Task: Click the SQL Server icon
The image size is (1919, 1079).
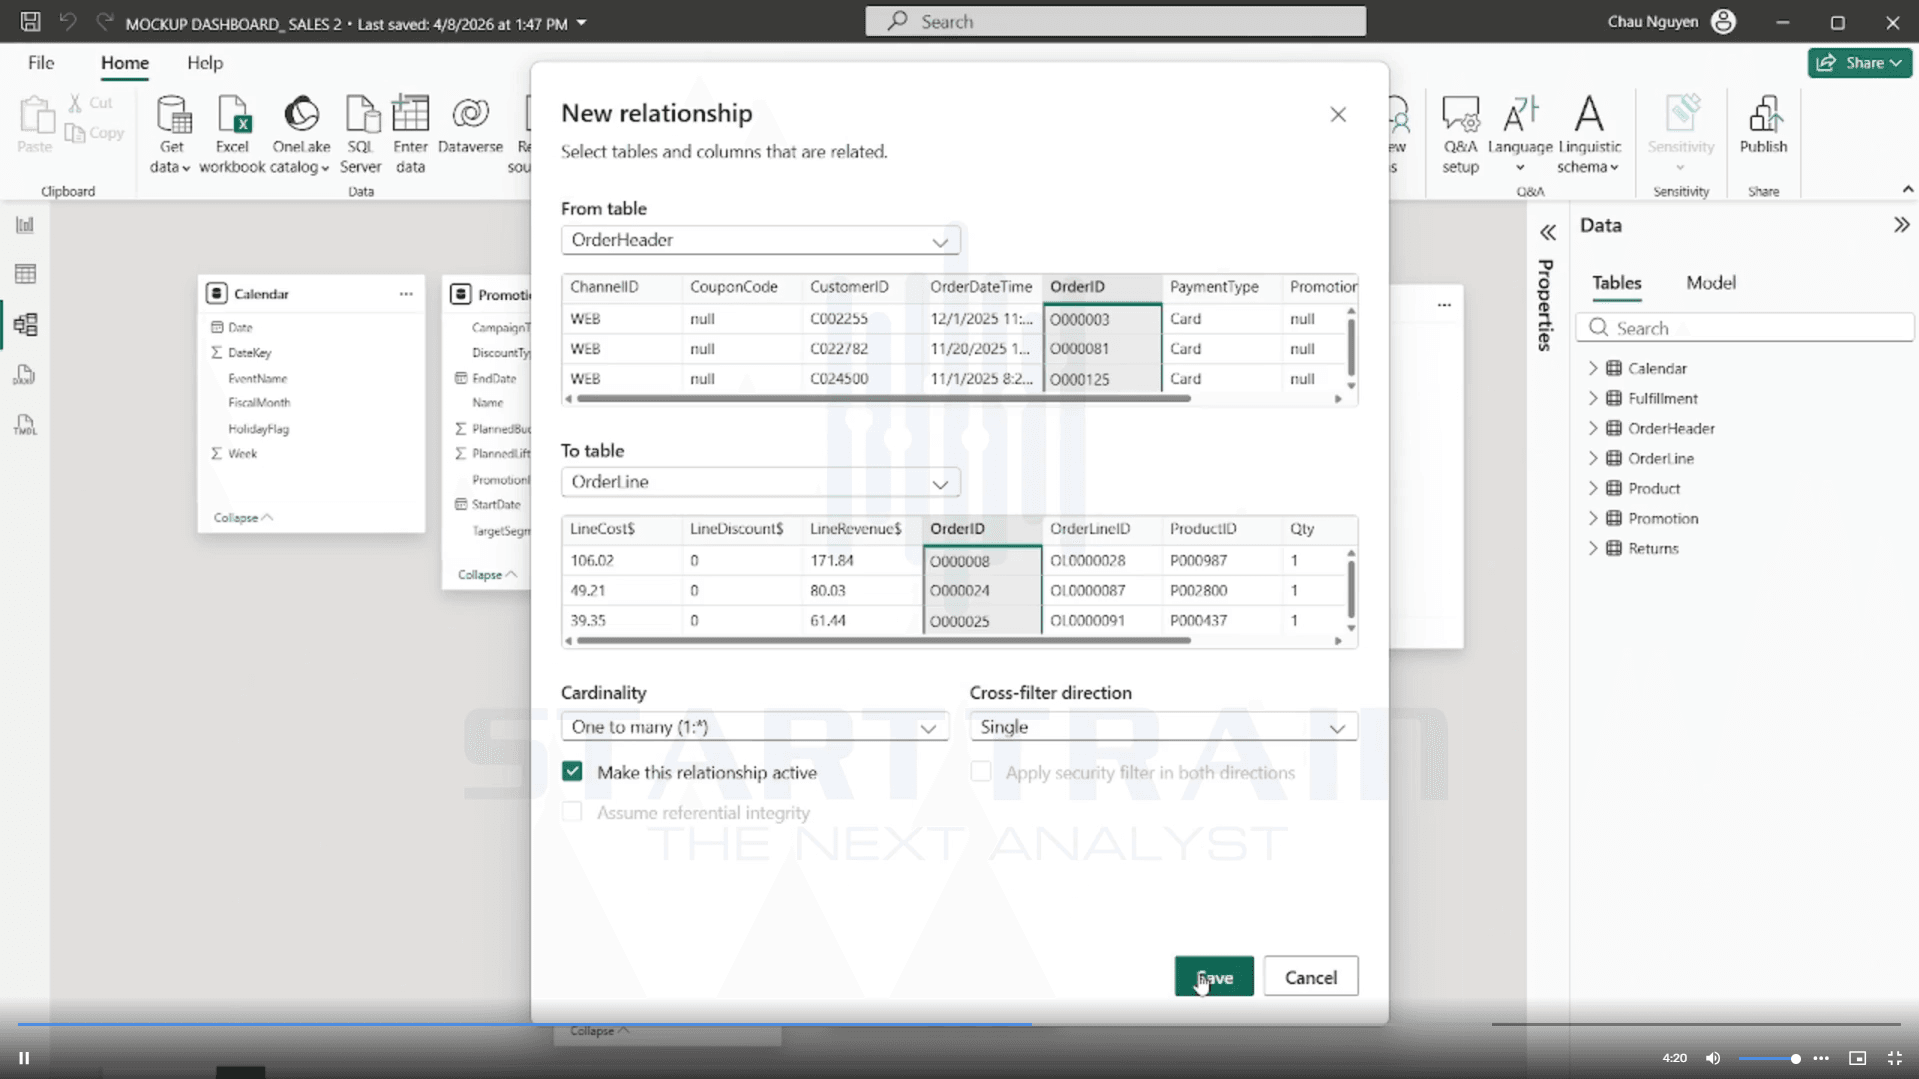Action: pyautogui.click(x=361, y=115)
